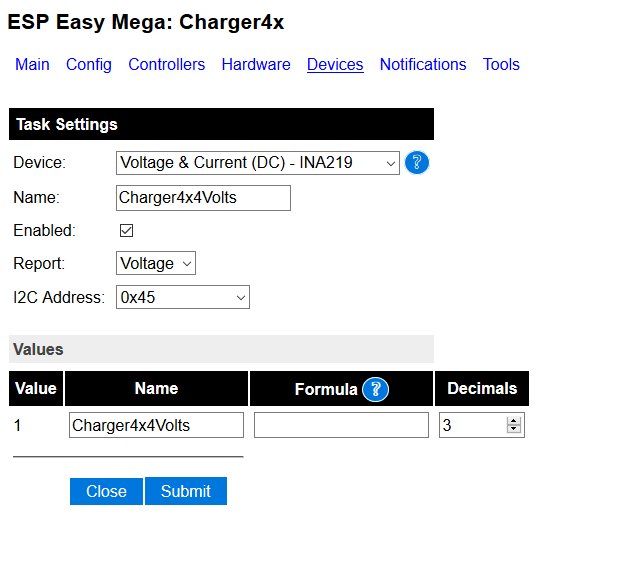Open the I2C Address dropdown

coord(183,297)
